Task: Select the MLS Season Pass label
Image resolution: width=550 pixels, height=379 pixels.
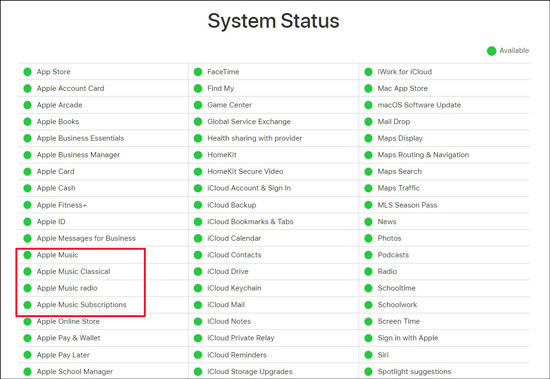Action: pos(407,205)
